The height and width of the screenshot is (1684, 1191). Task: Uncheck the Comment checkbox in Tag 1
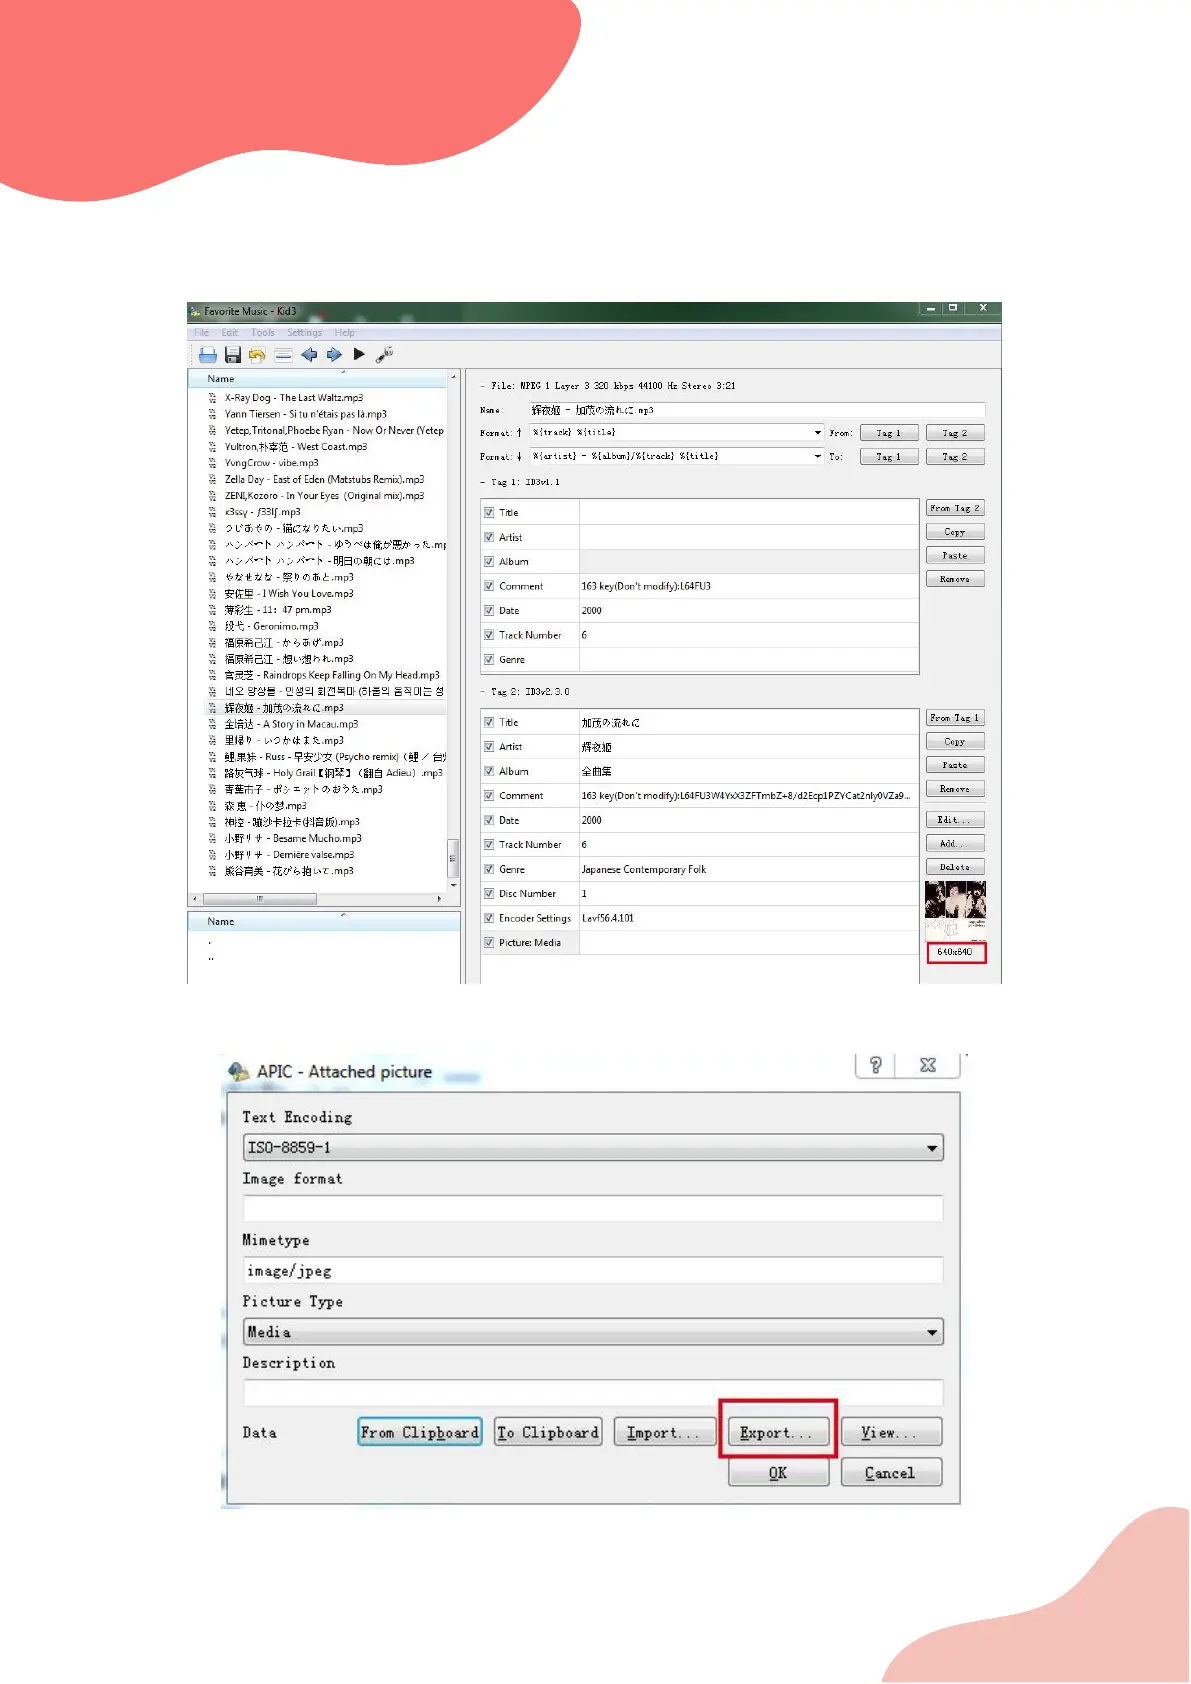click(x=489, y=586)
